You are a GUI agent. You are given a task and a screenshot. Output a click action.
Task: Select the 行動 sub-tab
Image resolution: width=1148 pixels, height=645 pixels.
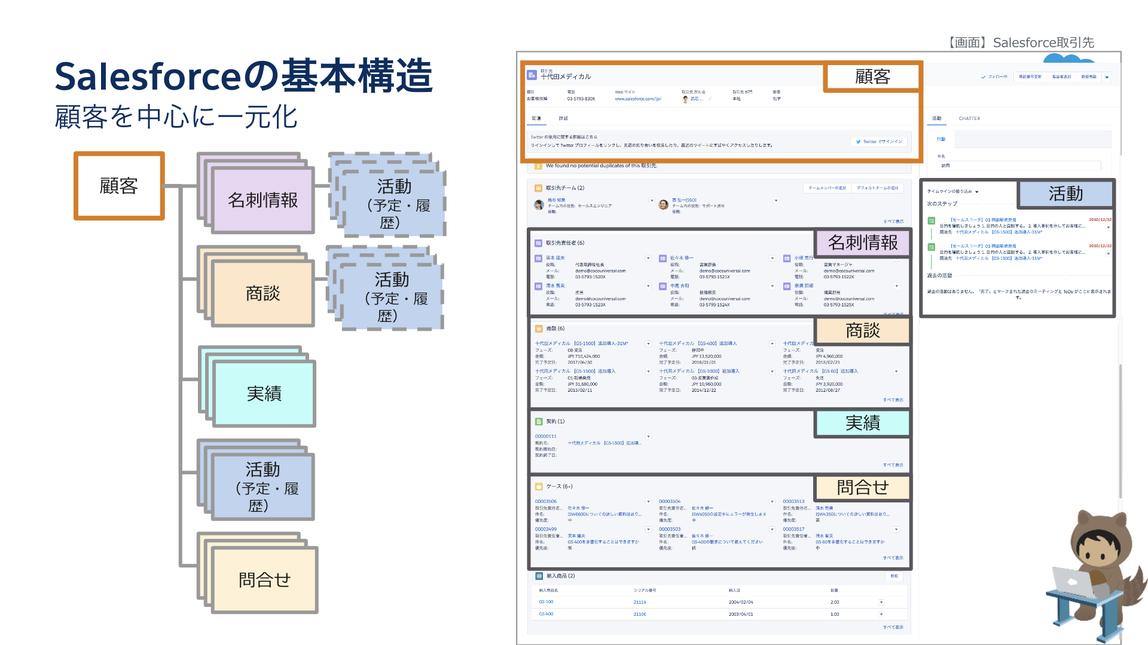tap(941, 139)
